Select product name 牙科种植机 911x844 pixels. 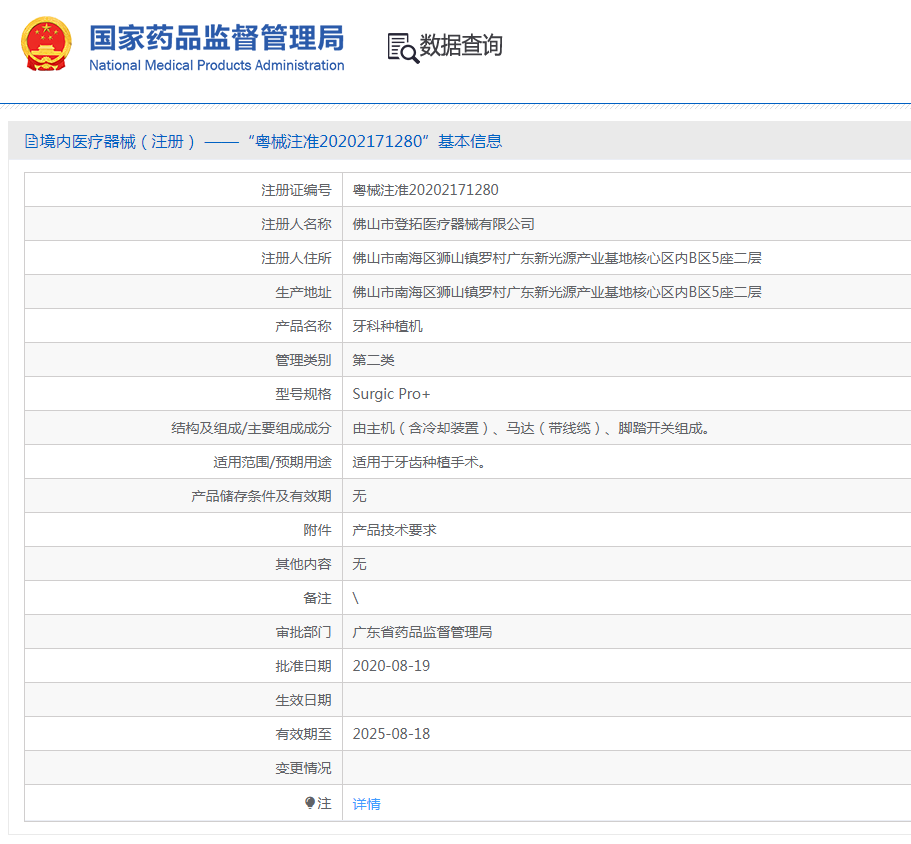click(387, 326)
